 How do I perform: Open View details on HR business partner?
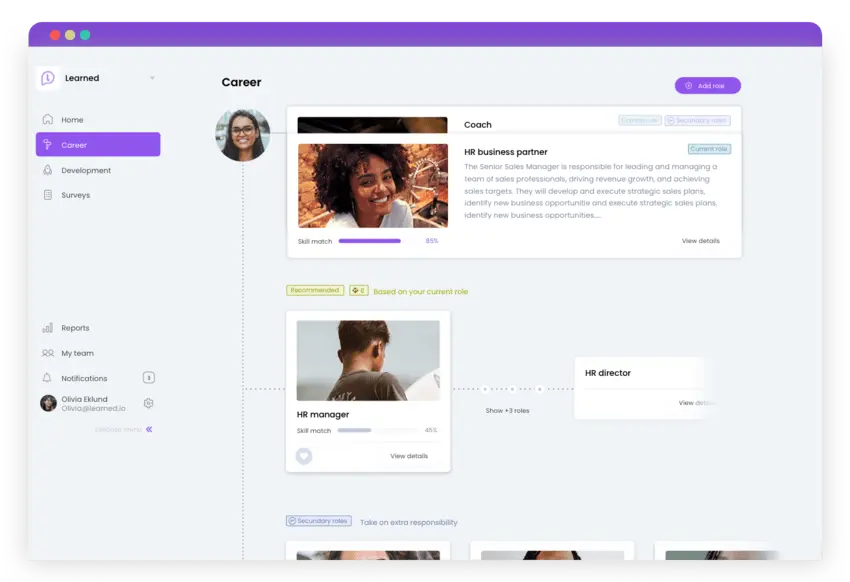pyautogui.click(x=700, y=240)
